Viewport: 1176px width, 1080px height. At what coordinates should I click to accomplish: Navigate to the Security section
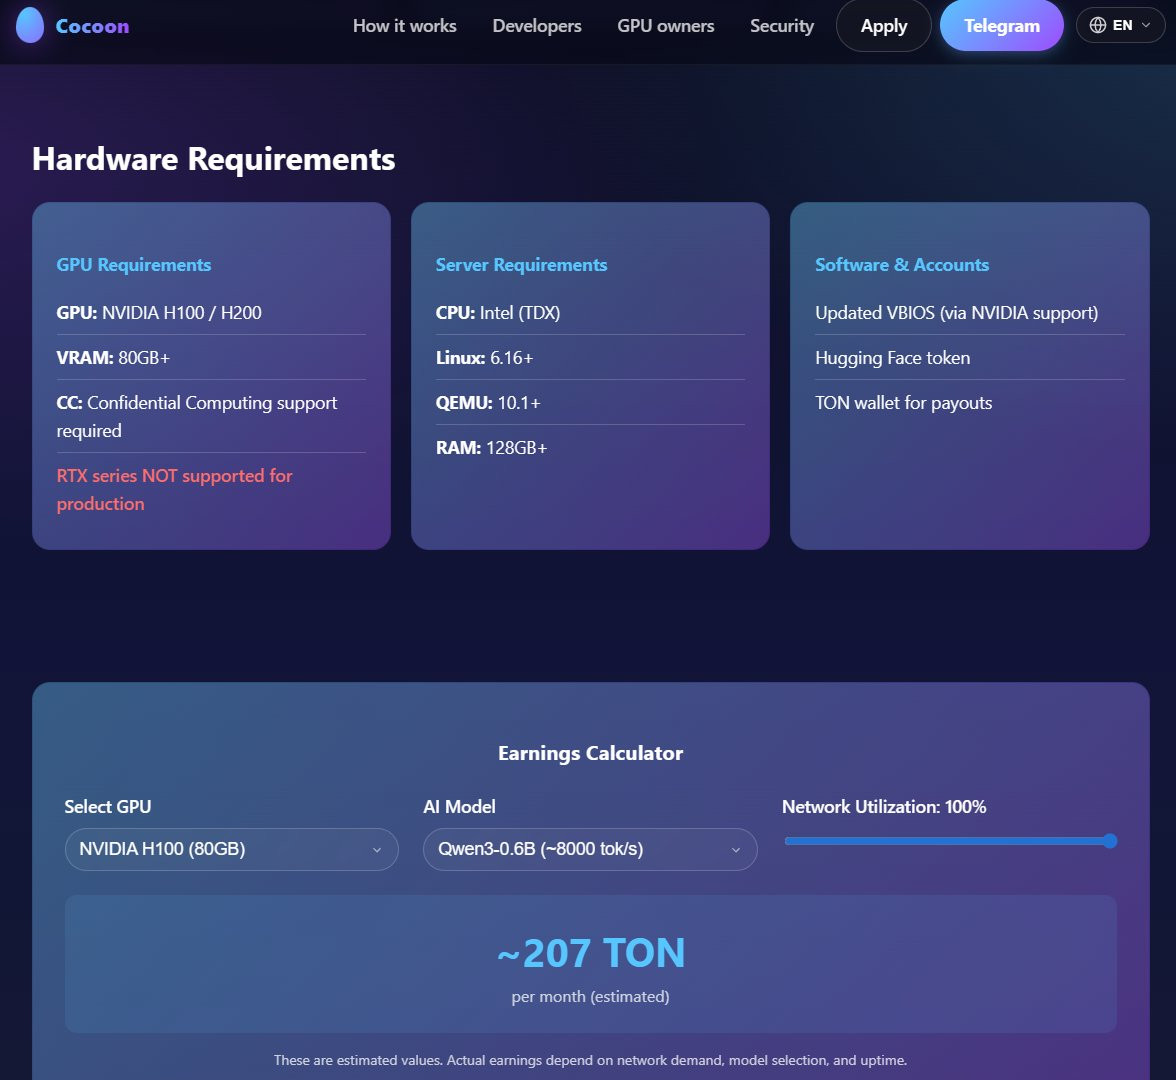click(x=782, y=26)
